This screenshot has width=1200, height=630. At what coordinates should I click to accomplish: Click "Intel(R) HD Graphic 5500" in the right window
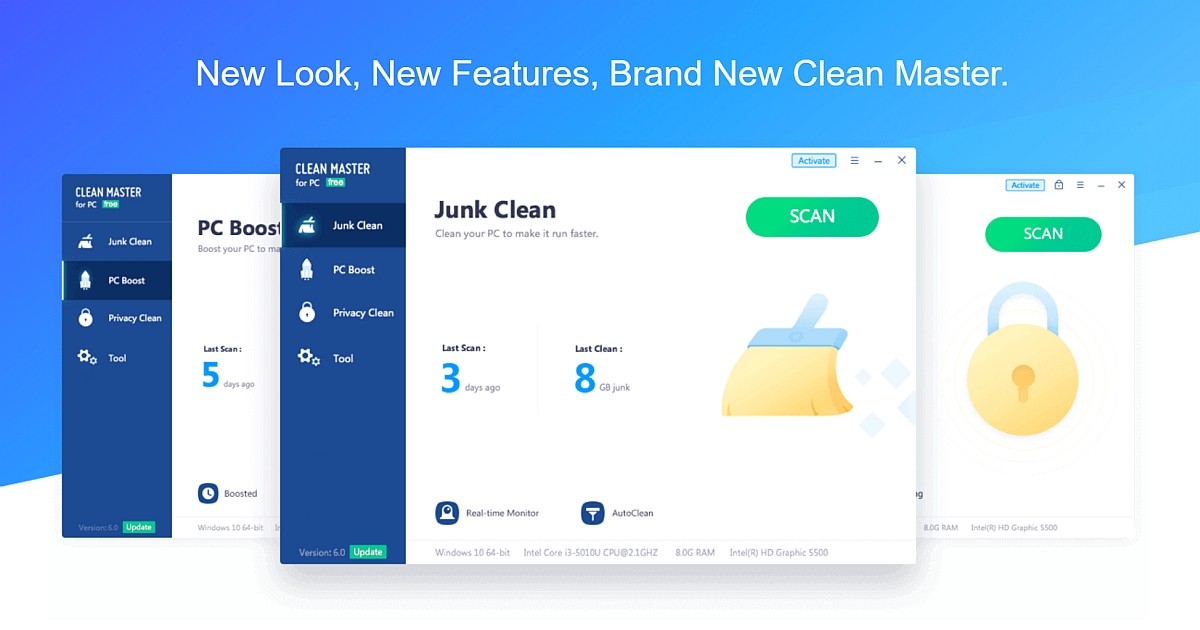(1014, 527)
